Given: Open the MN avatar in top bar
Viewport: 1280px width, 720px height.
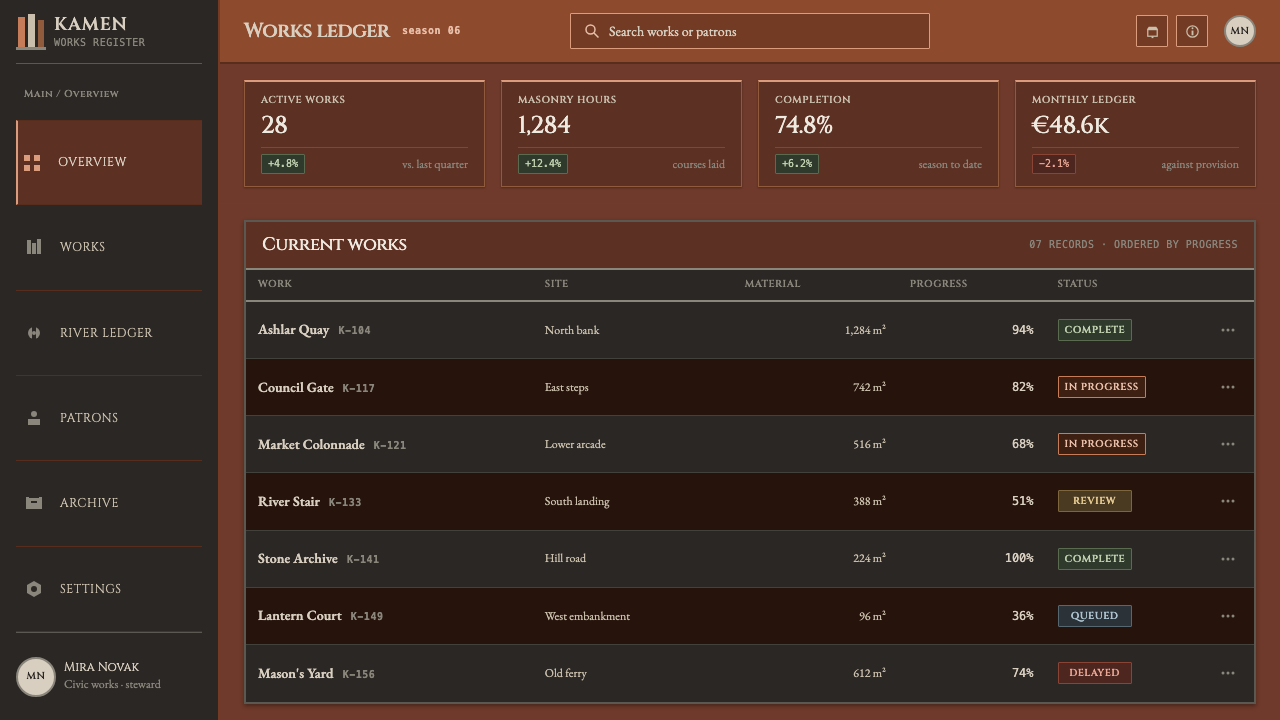Looking at the screenshot, I should tap(1240, 31).
